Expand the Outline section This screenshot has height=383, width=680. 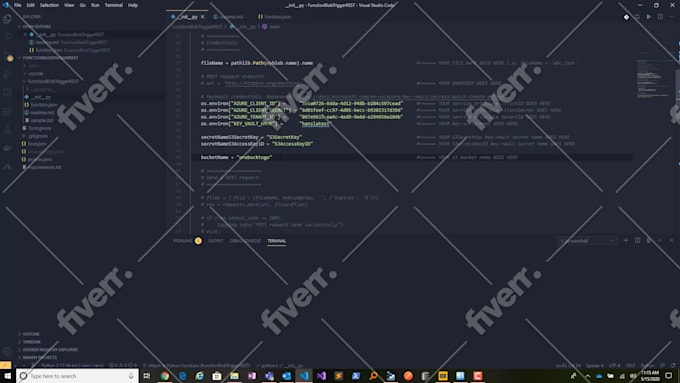30,334
